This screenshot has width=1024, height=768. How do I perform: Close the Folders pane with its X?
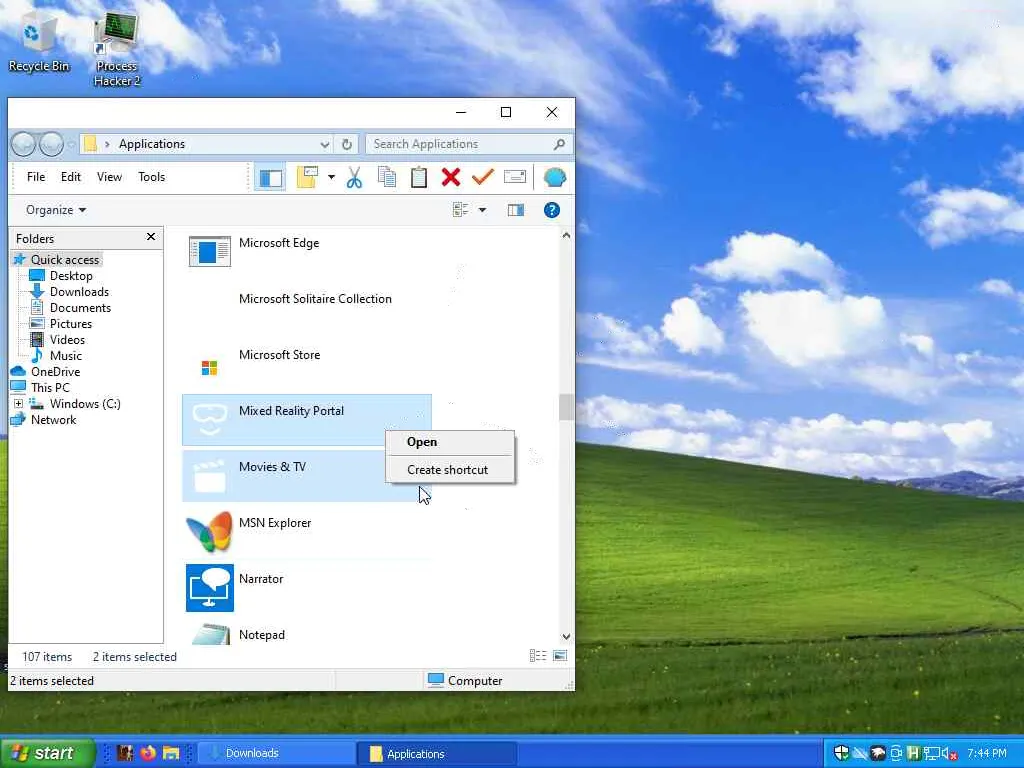click(151, 236)
